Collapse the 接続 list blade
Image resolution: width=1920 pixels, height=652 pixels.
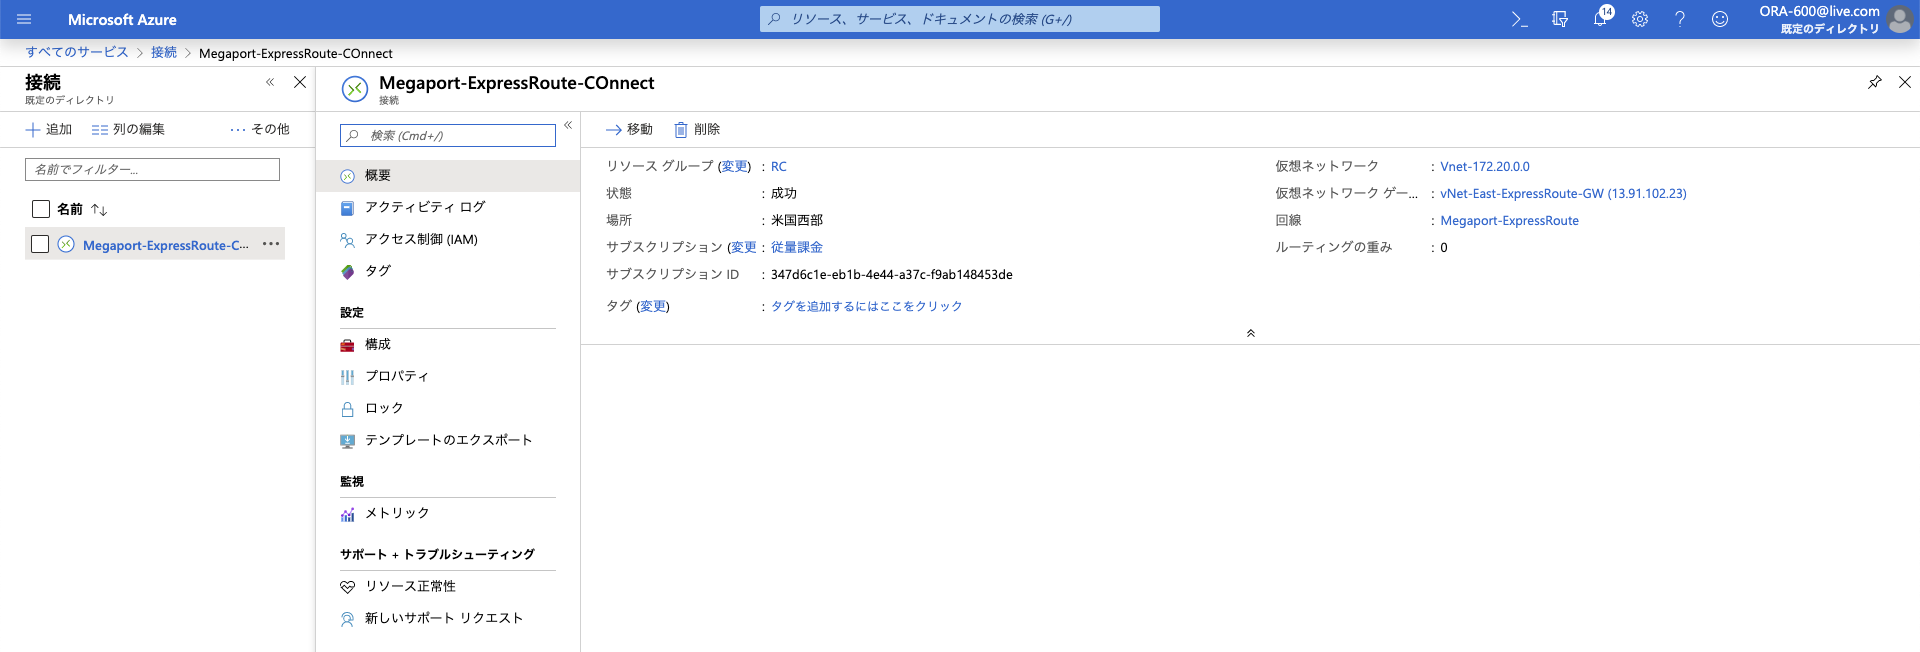click(x=270, y=82)
